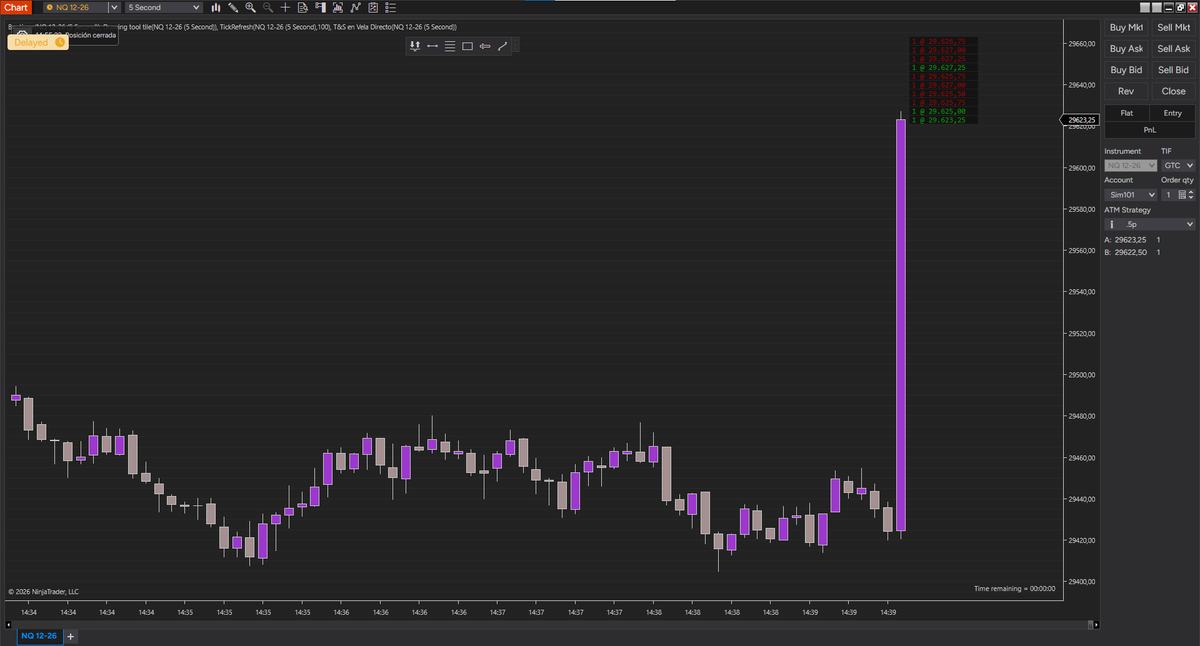The height and width of the screenshot is (646, 1200).
Task: Open the ATM Strategy .5p dropdown
Action: [x=1150, y=225]
